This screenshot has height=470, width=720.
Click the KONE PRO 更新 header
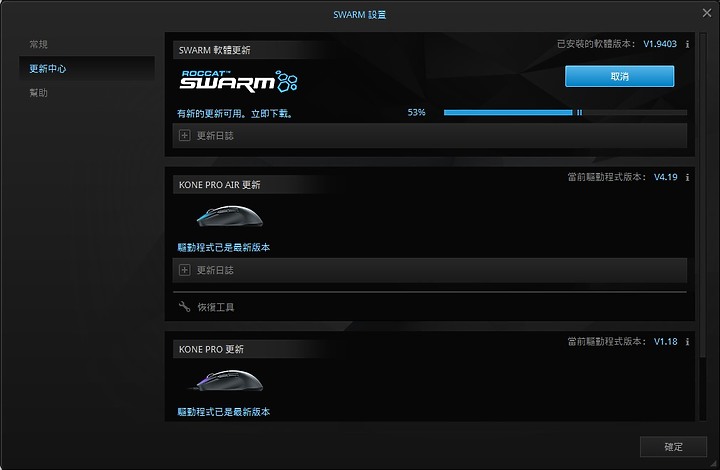click(211, 349)
